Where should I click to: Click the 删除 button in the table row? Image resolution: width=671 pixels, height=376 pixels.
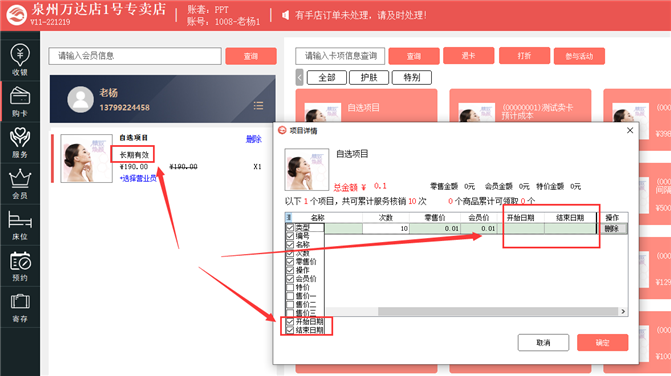(x=612, y=229)
